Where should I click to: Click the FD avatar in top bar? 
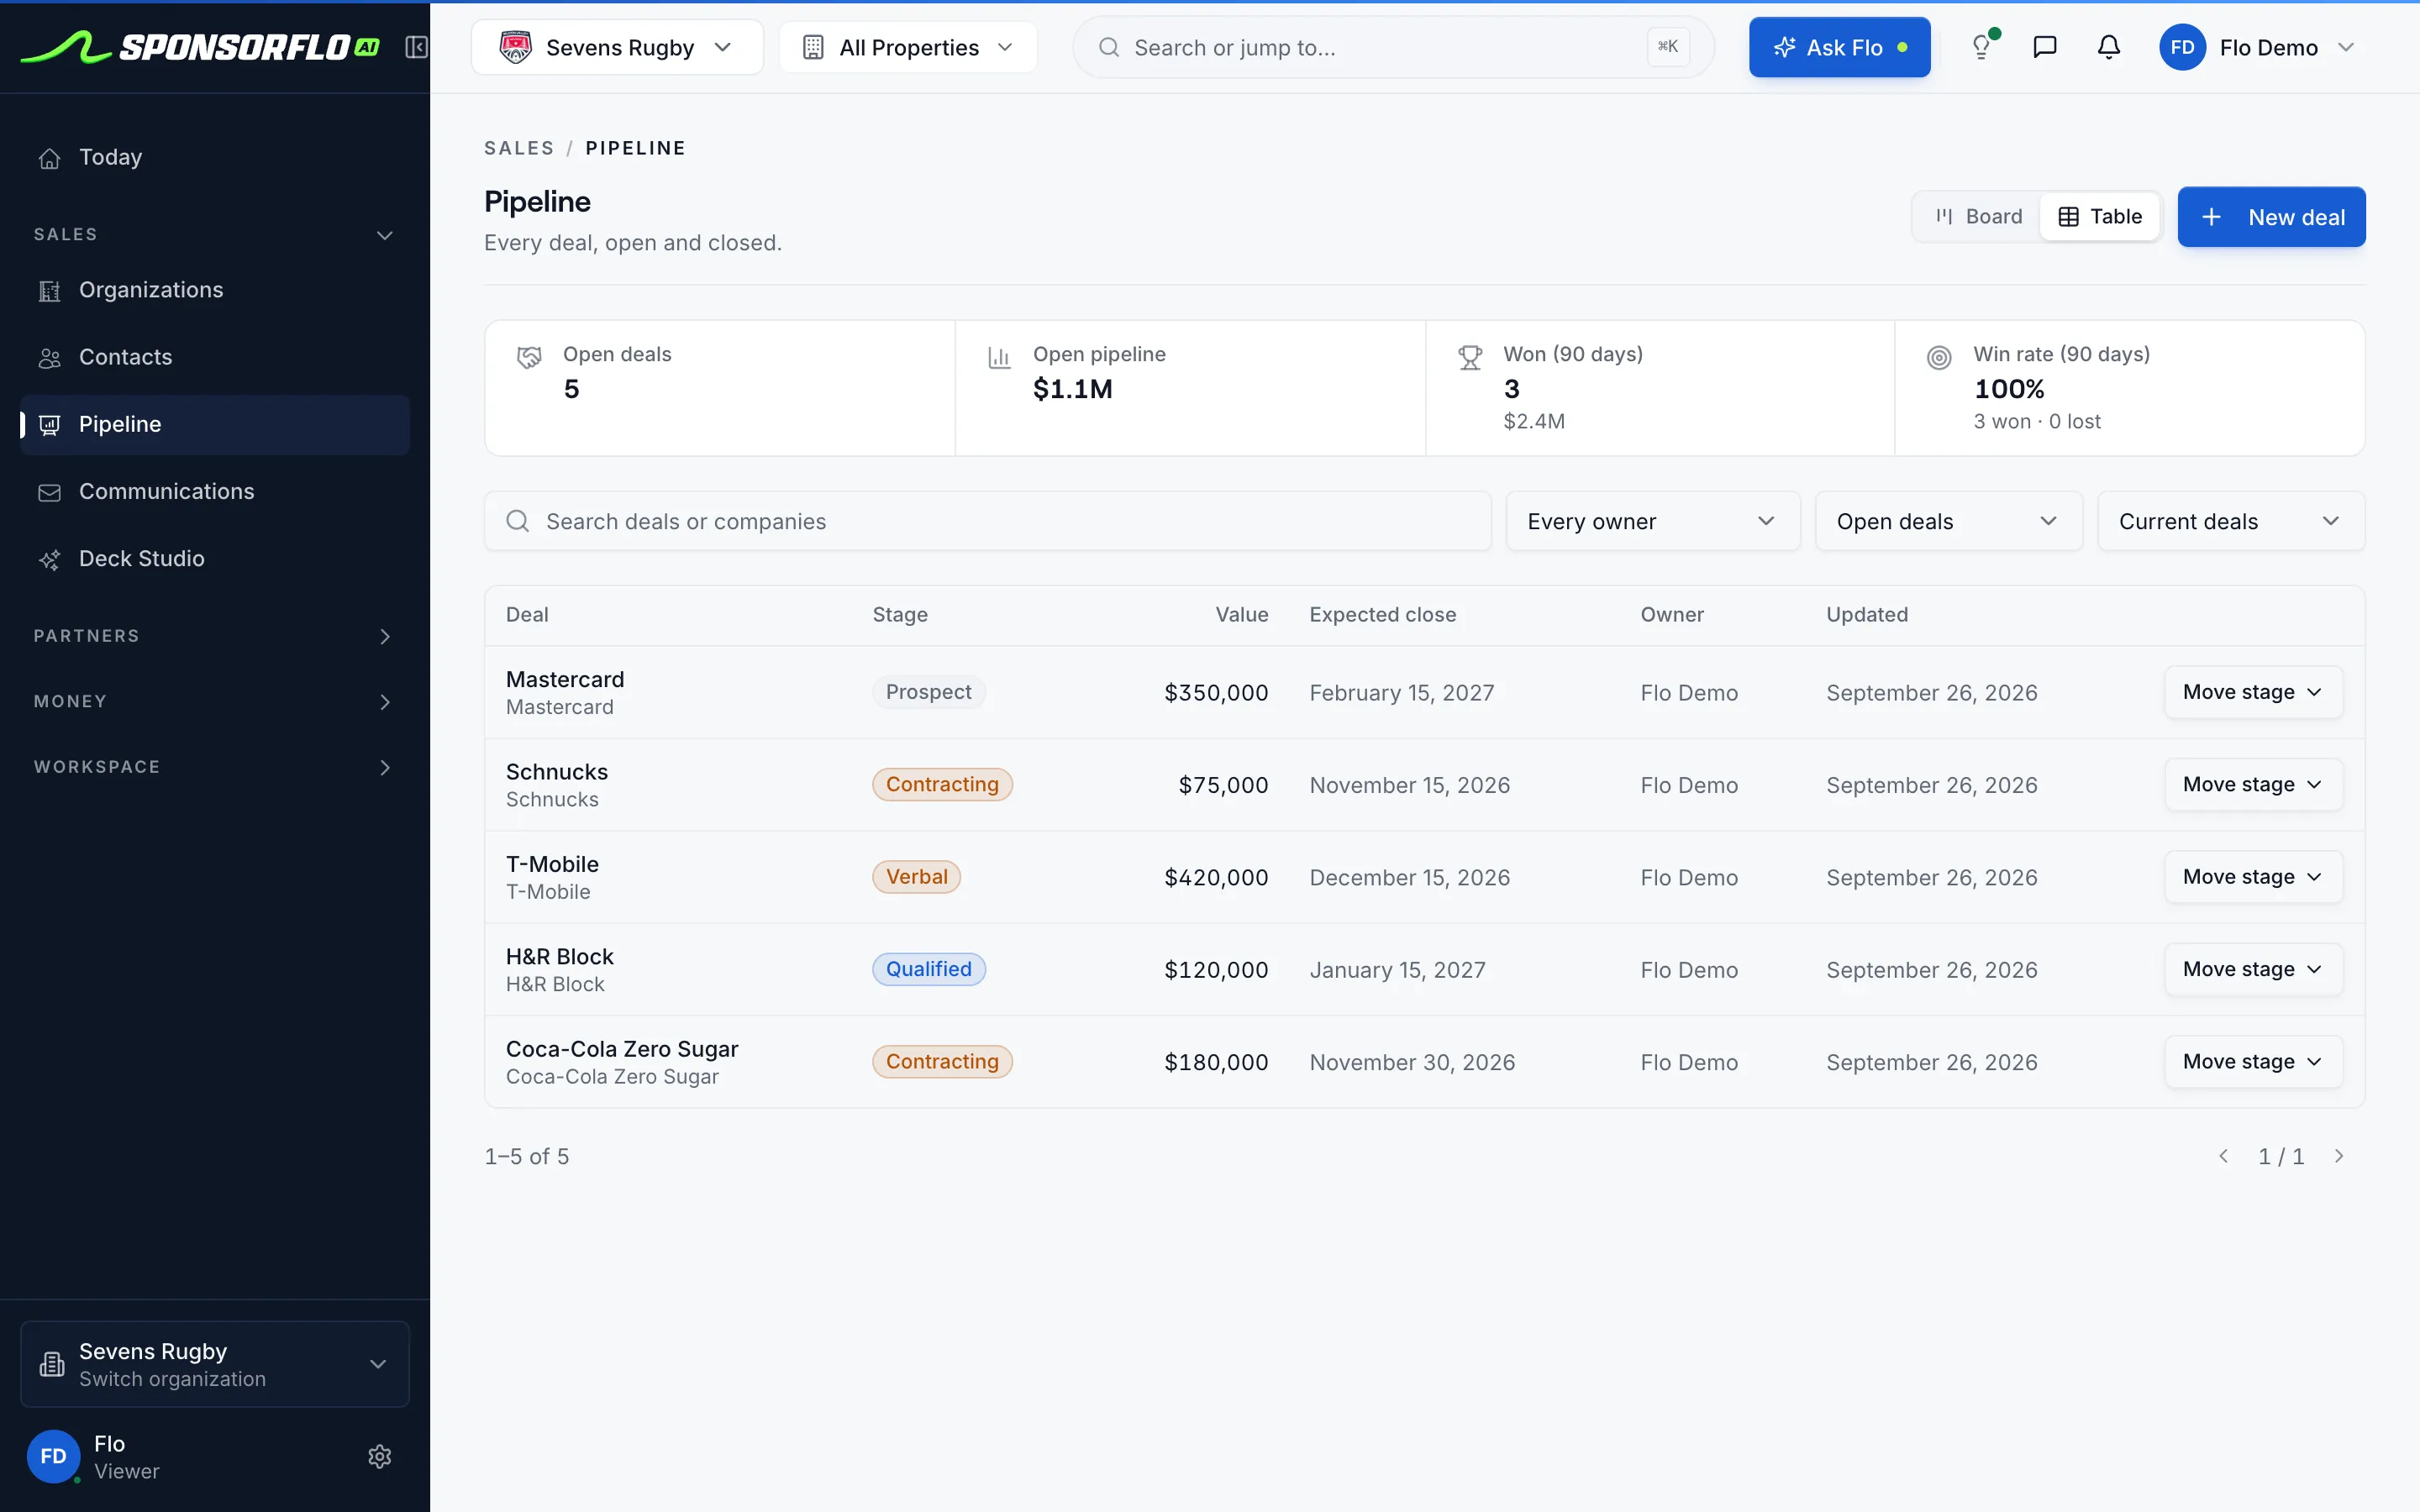point(2182,47)
